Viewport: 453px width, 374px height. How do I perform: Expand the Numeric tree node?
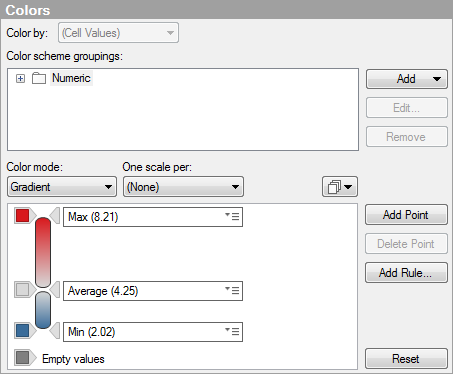pos(20,79)
